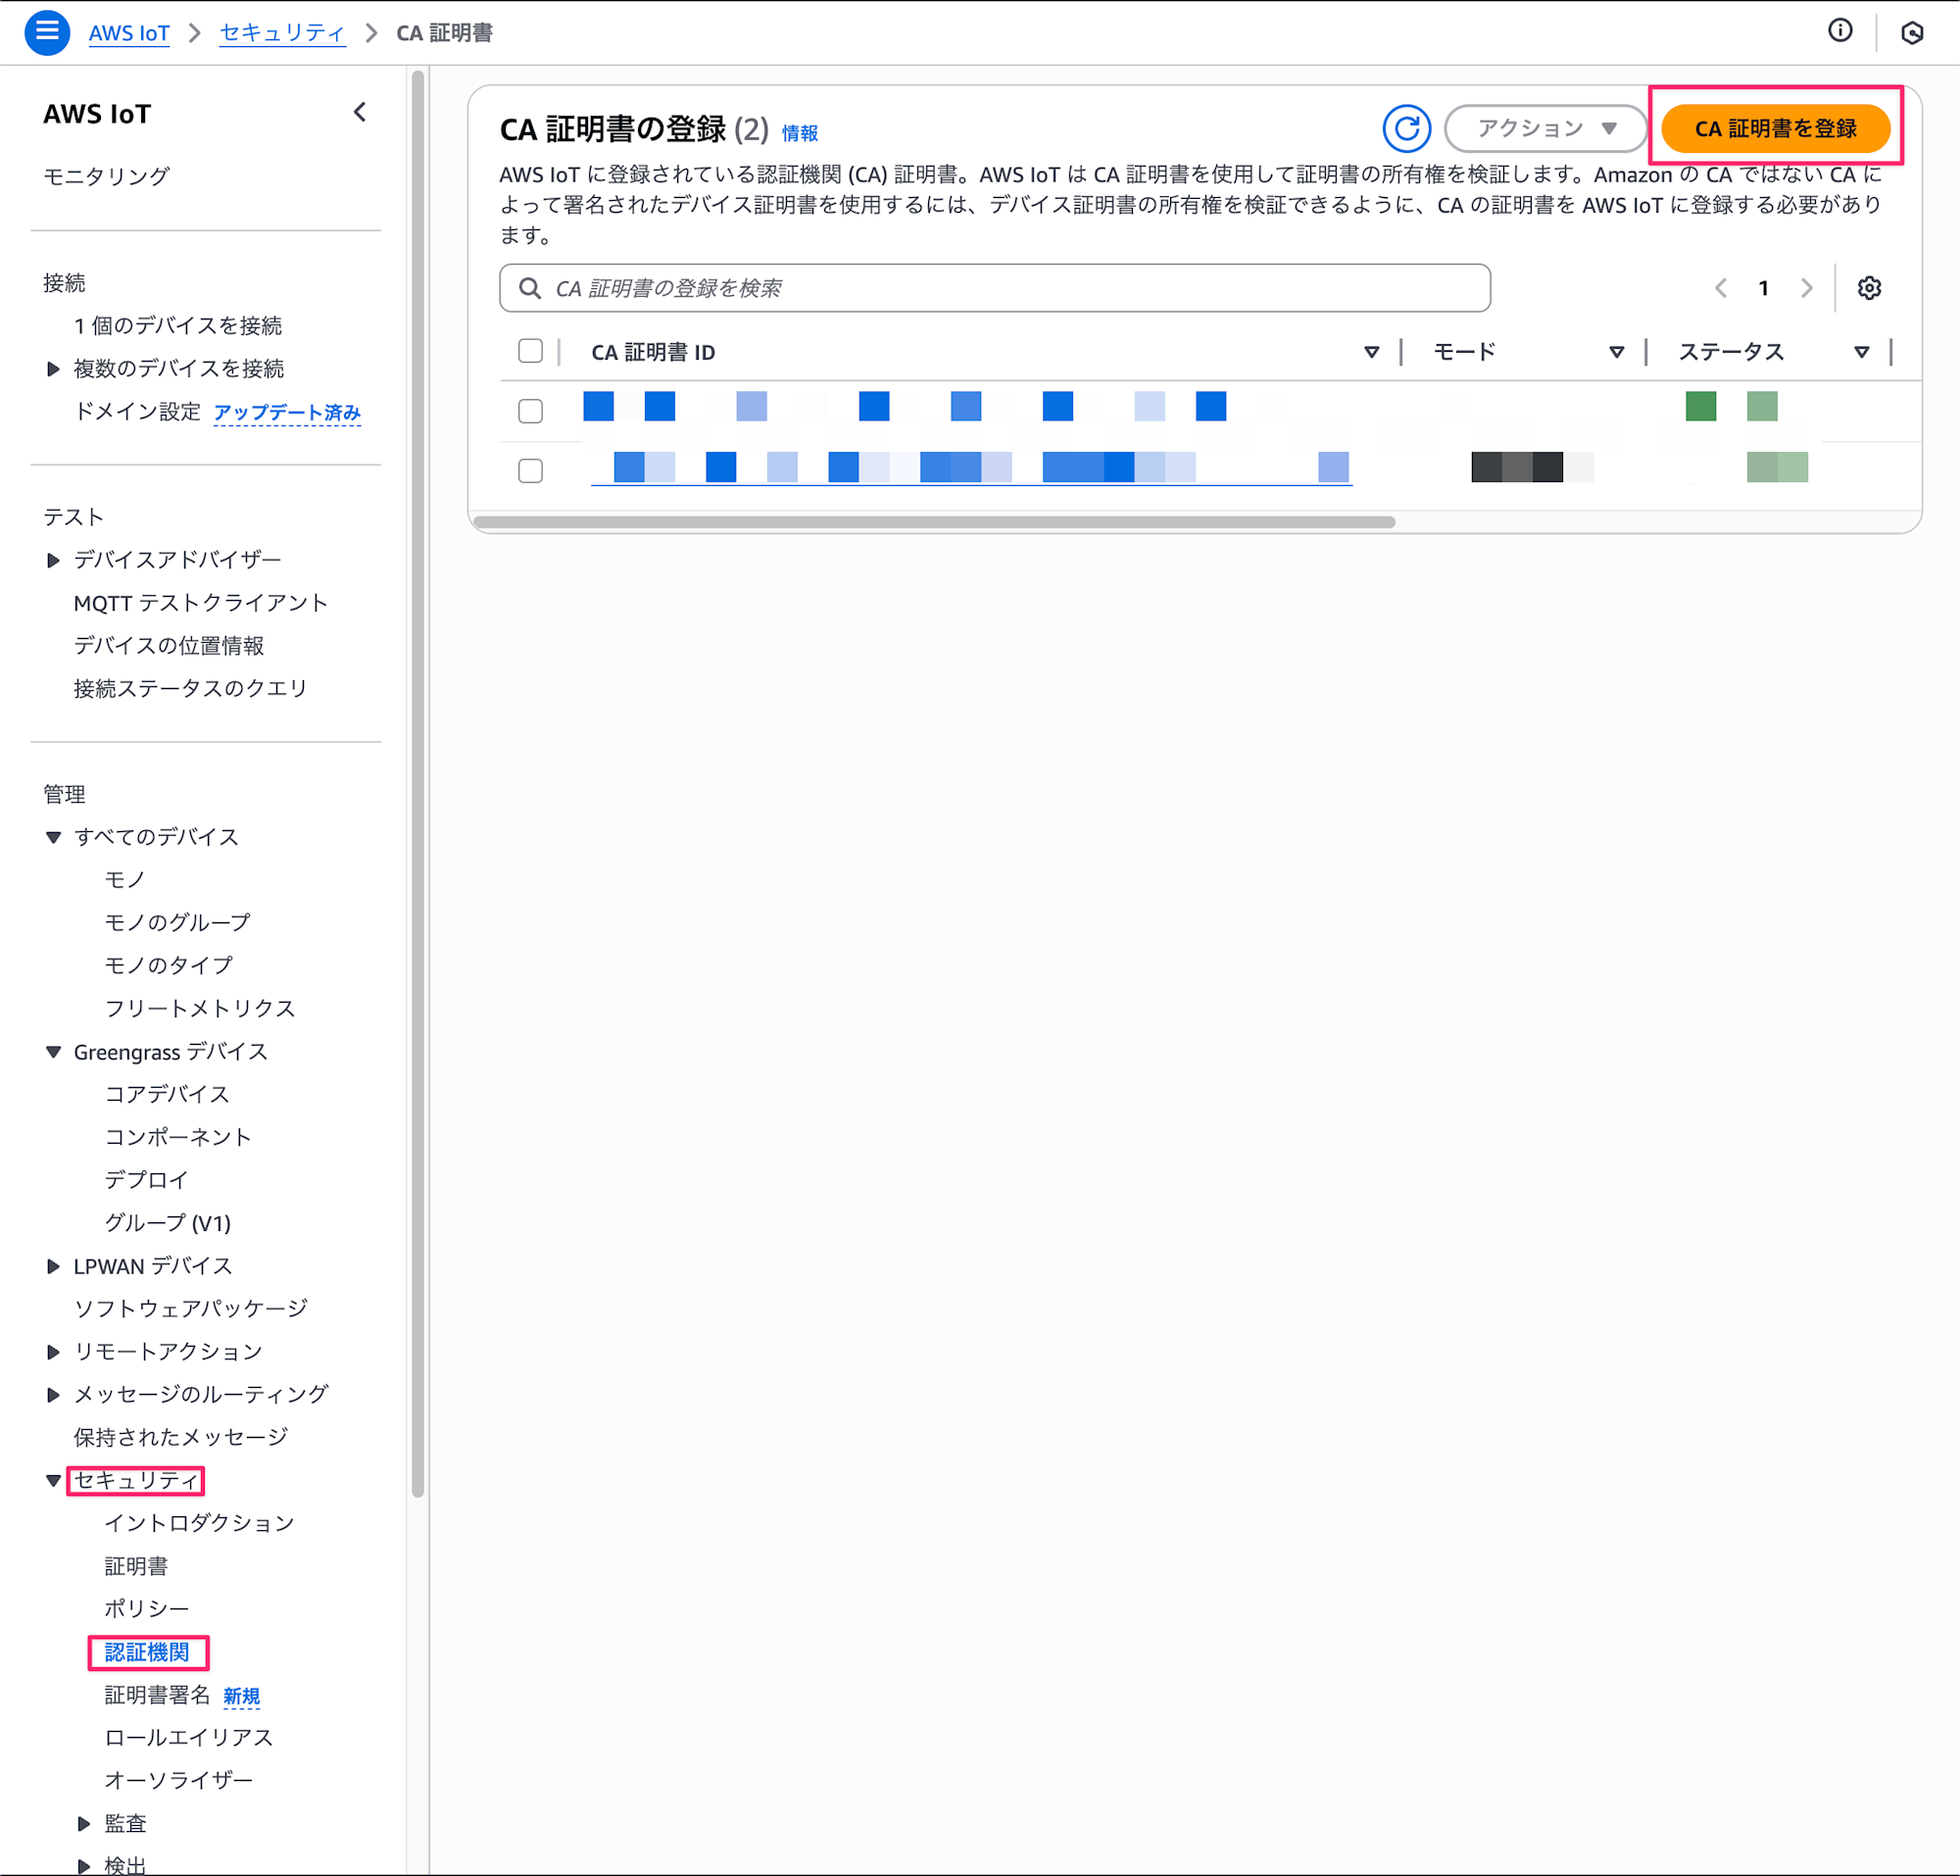The width and height of the screenshot is (1960, 1876).
Task: Open モノ page
Action: [125, 880]
